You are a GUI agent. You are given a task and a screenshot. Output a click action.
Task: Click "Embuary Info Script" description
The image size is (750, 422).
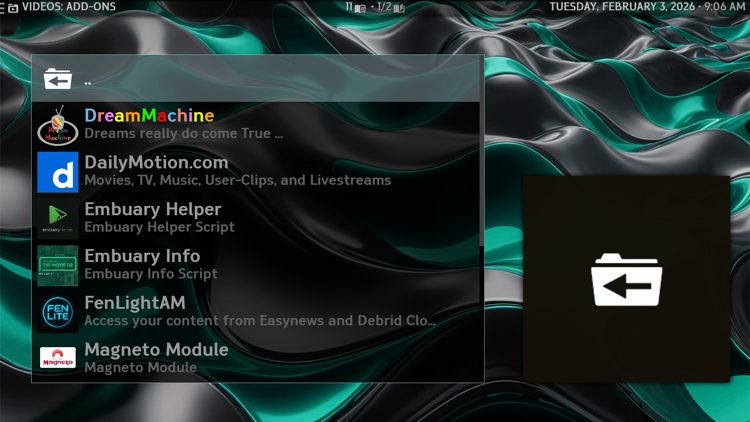[x=151, y=274]
